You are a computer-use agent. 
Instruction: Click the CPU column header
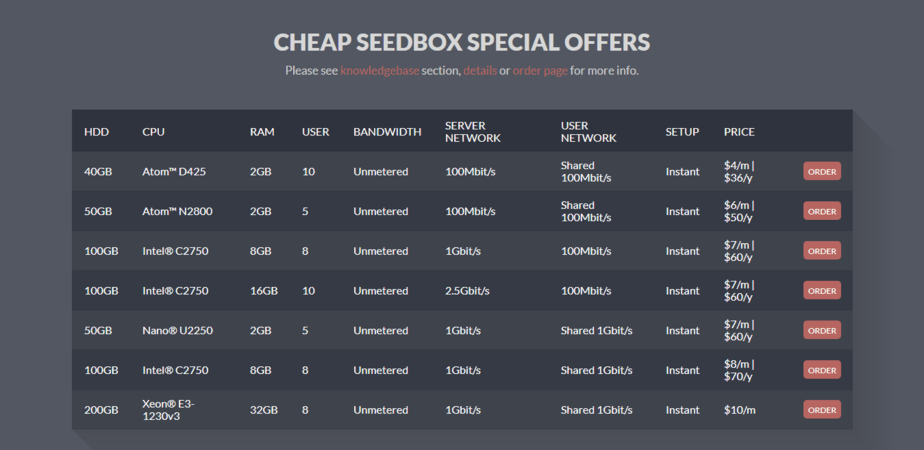pyautogui.click(x=153, y=132)
